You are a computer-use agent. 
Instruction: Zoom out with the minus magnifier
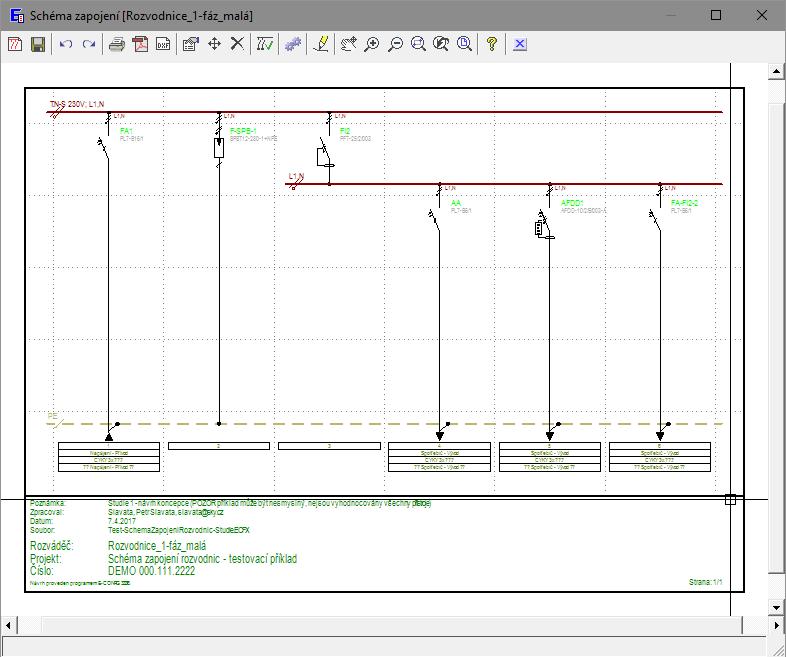point(395,44)
